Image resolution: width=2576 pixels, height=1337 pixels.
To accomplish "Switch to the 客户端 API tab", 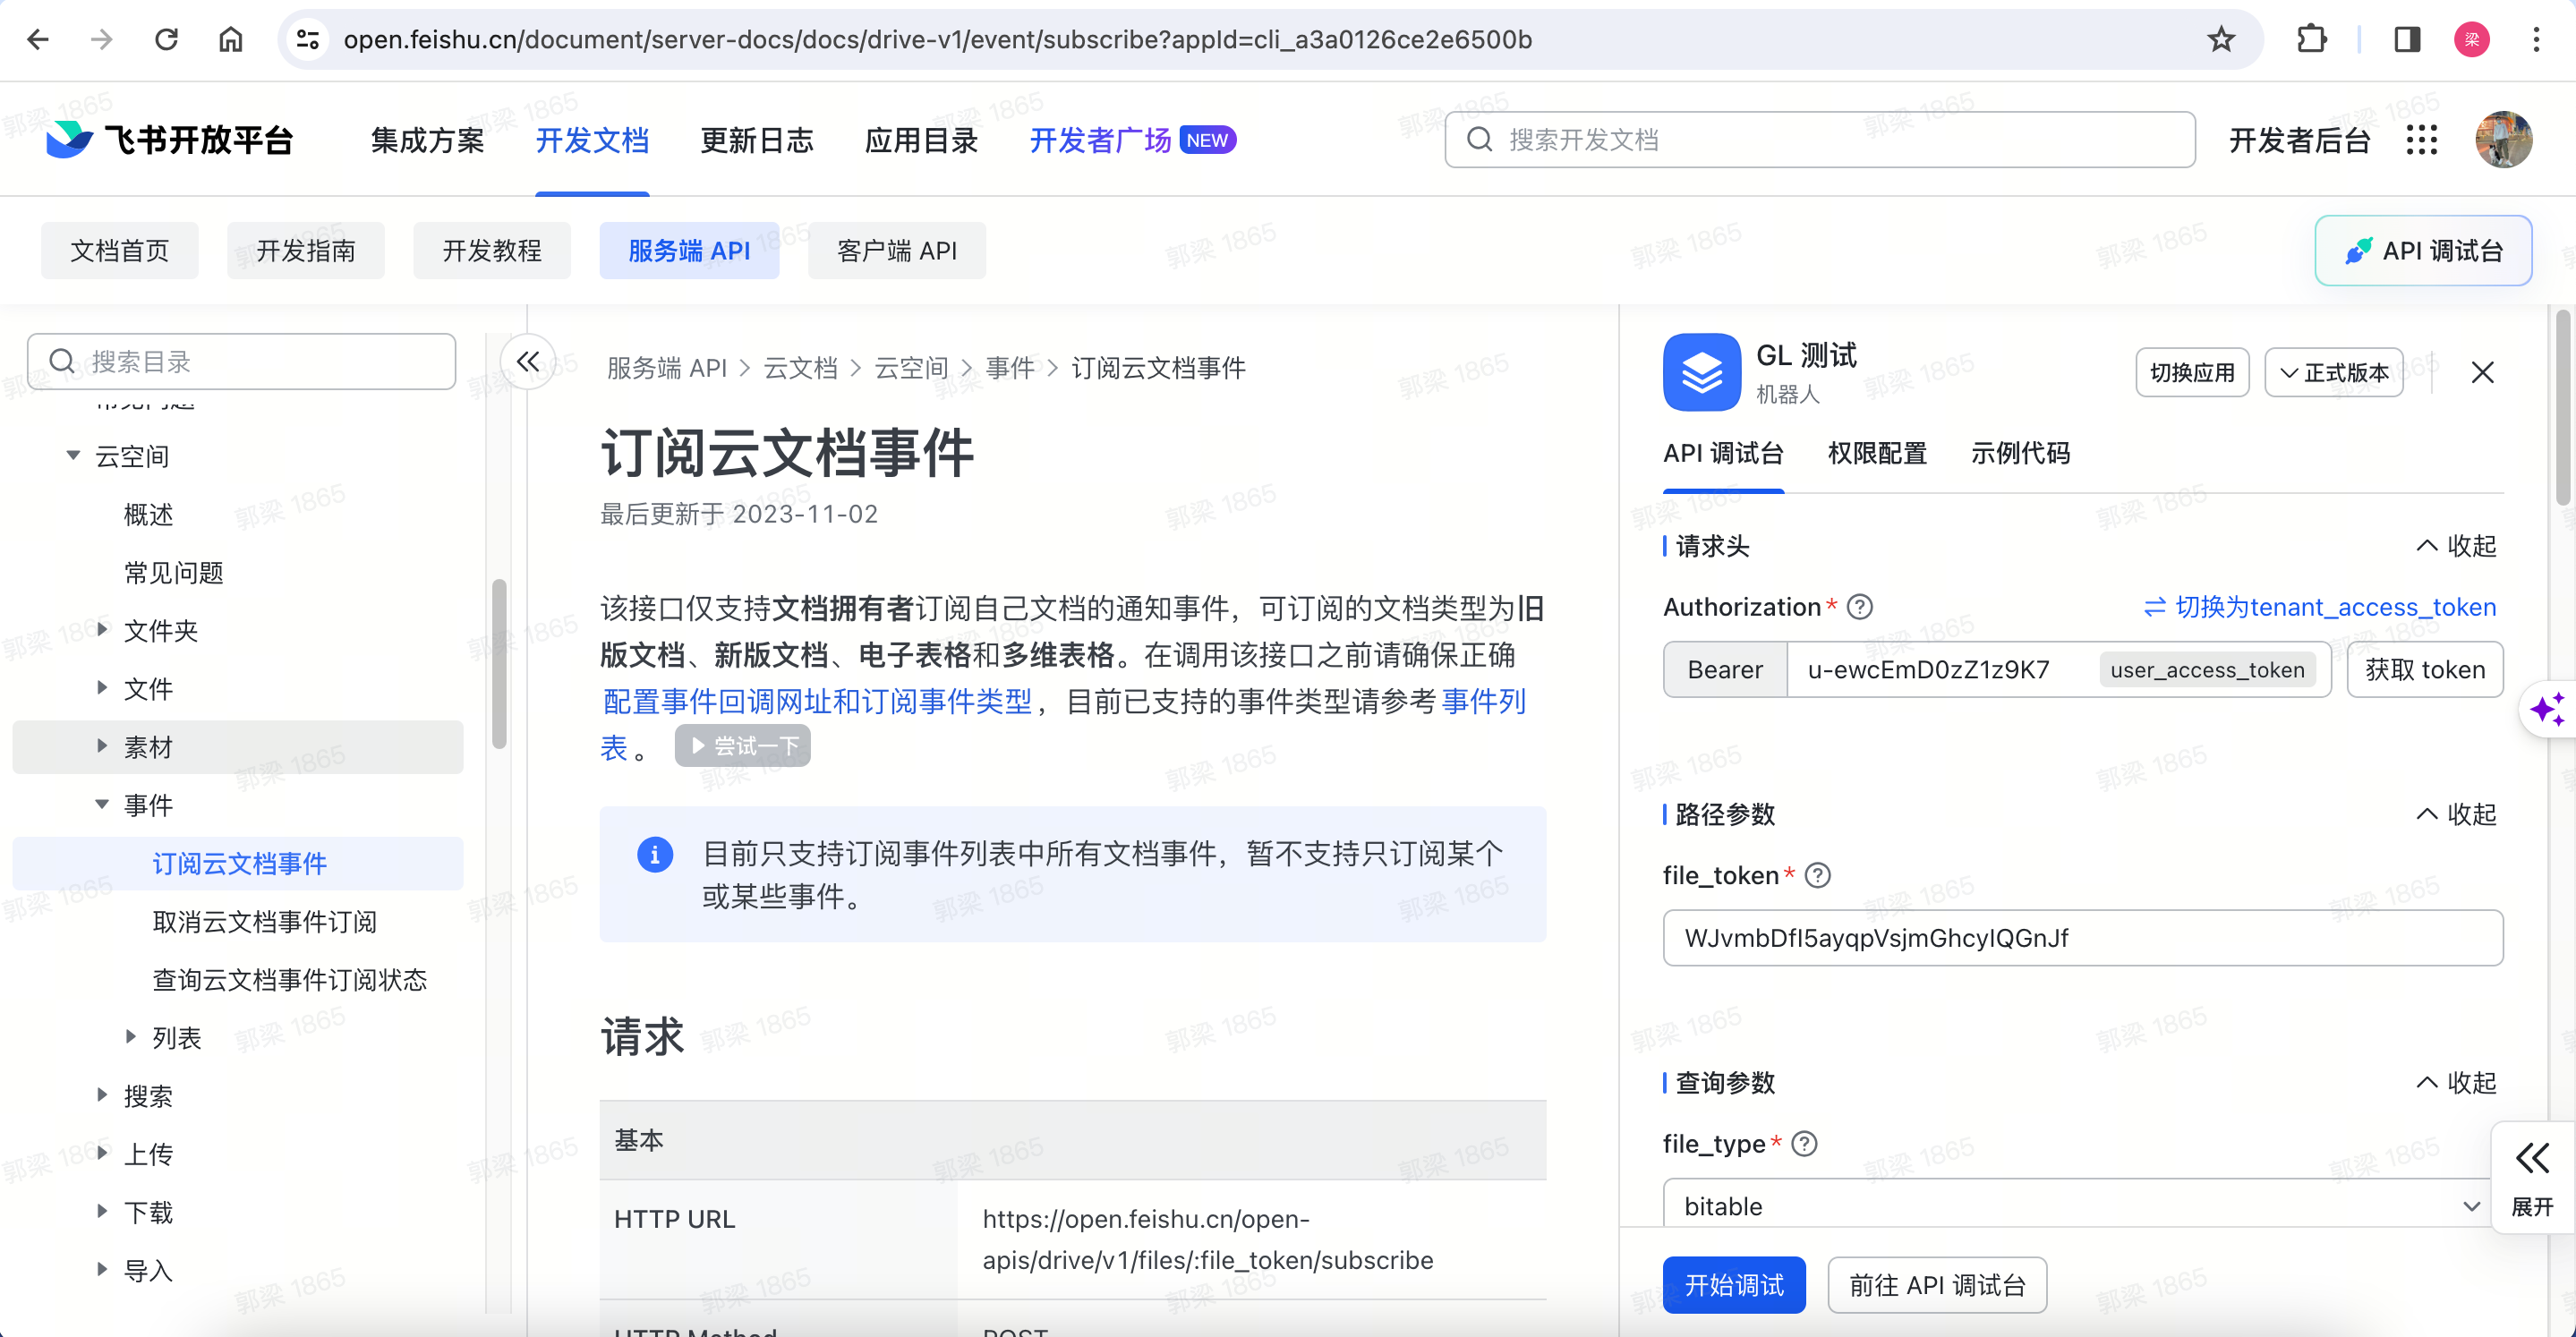I will [896, 250].
